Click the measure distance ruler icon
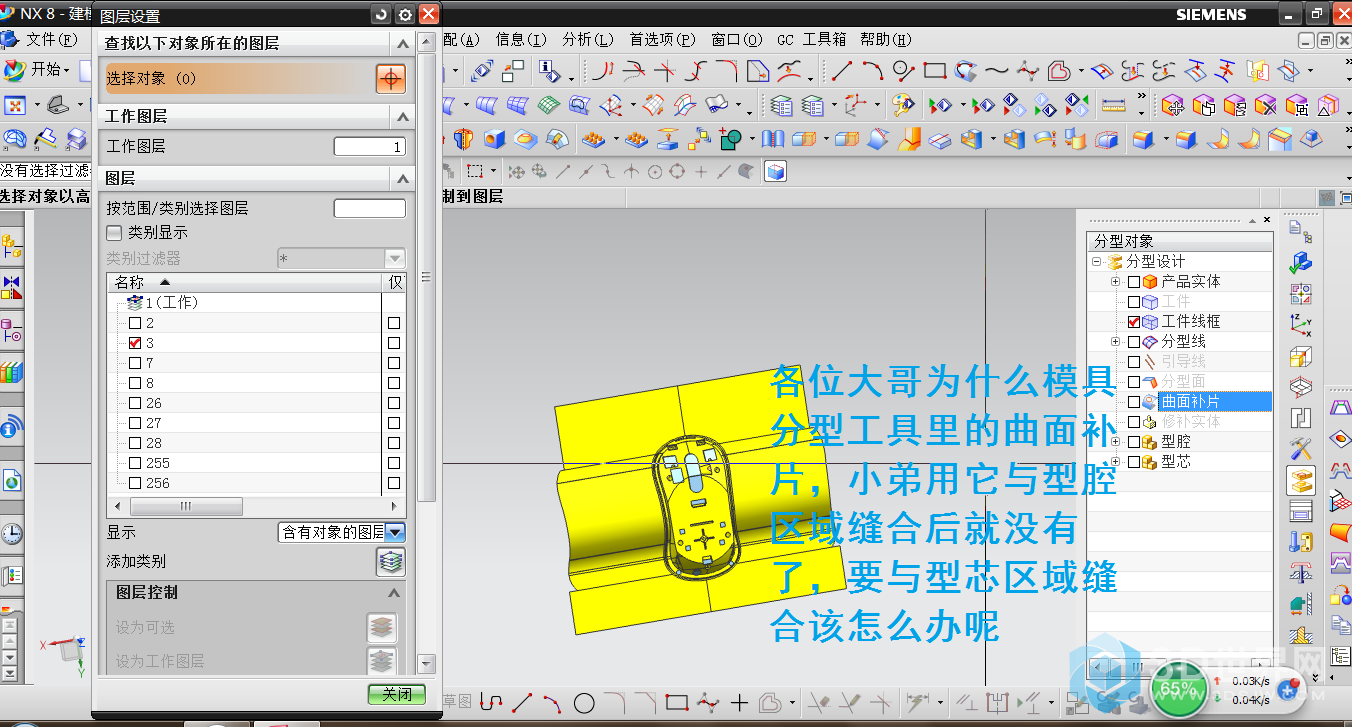Image resolution: width=1352 pixels, height=727 pixels. coord(1113,105)
